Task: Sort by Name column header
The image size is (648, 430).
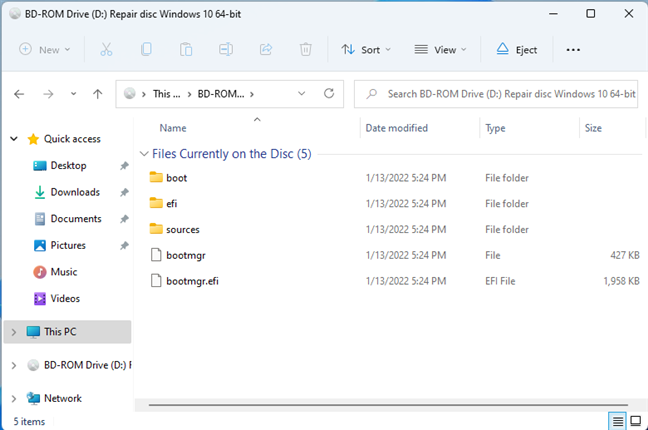Action: (x=173, y=128)
